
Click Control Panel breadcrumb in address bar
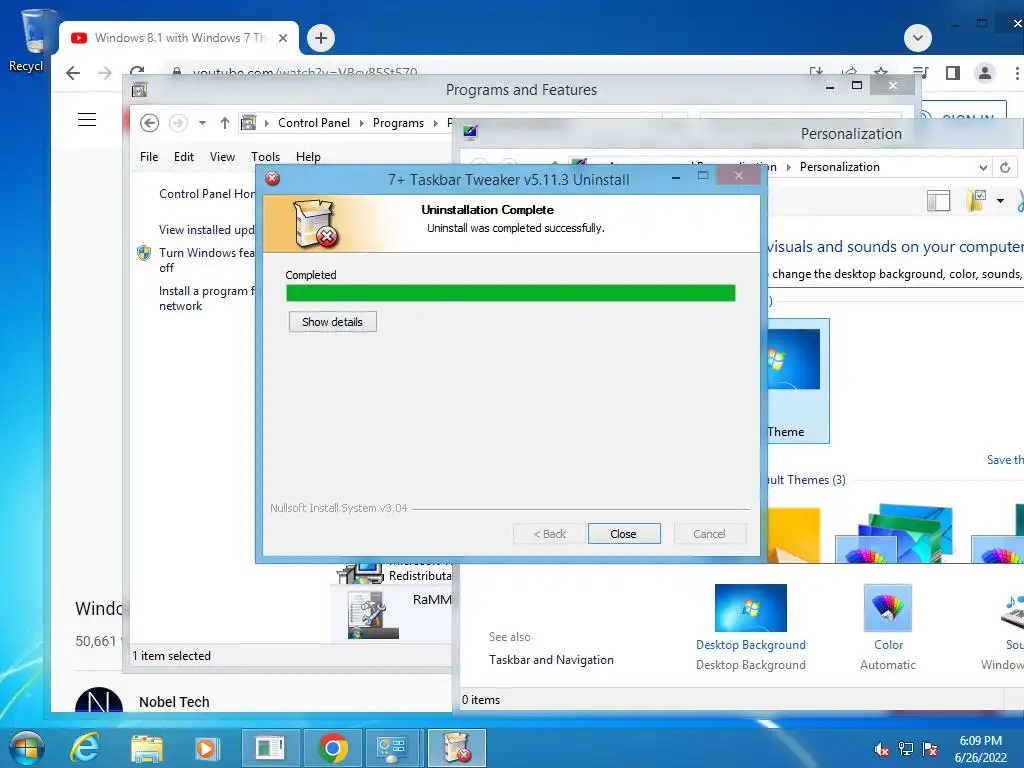pyautogui.click(x=314, y=123)
